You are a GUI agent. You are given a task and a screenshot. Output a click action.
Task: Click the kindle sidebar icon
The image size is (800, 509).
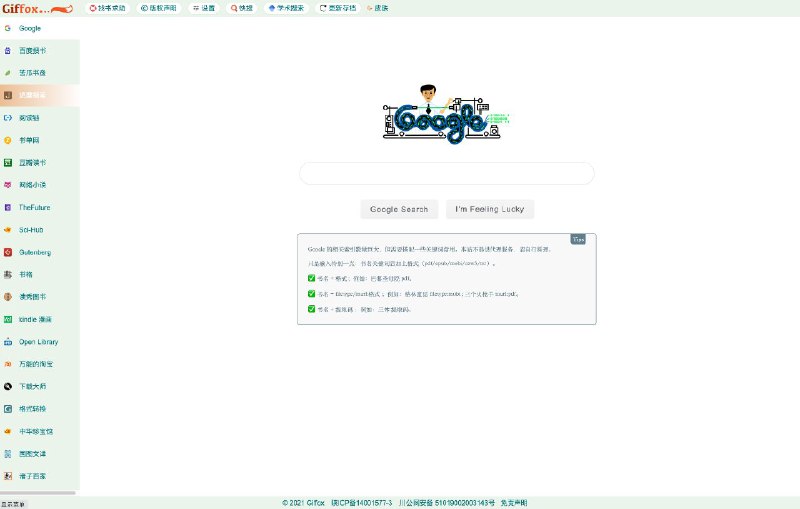point(8,319)
